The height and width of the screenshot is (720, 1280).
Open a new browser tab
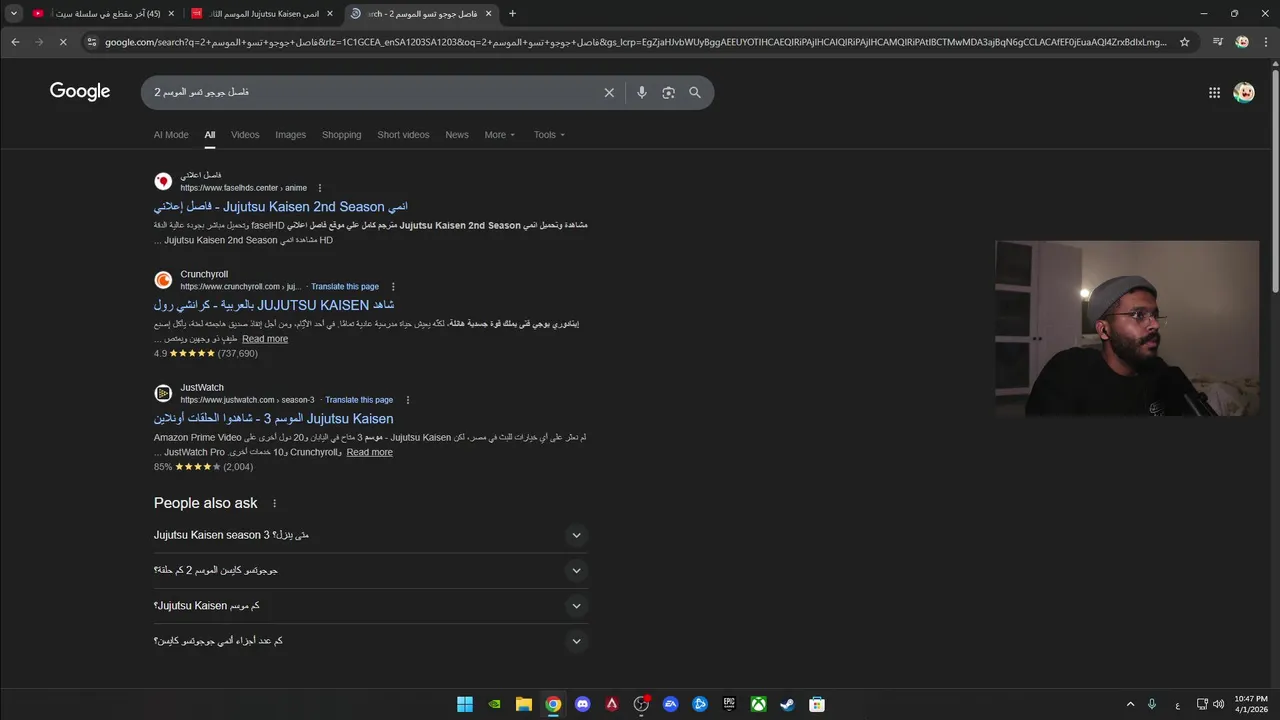coord(512,13)
